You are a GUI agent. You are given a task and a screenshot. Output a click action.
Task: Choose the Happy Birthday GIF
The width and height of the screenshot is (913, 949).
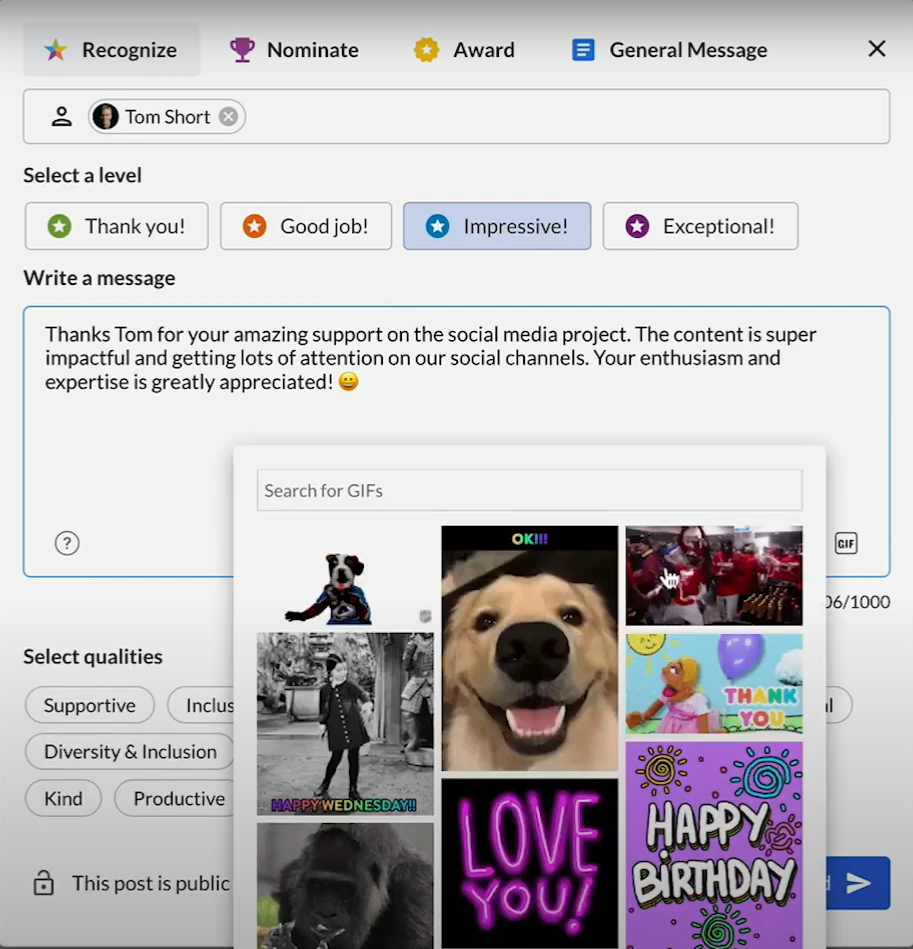tap(714, 844)
